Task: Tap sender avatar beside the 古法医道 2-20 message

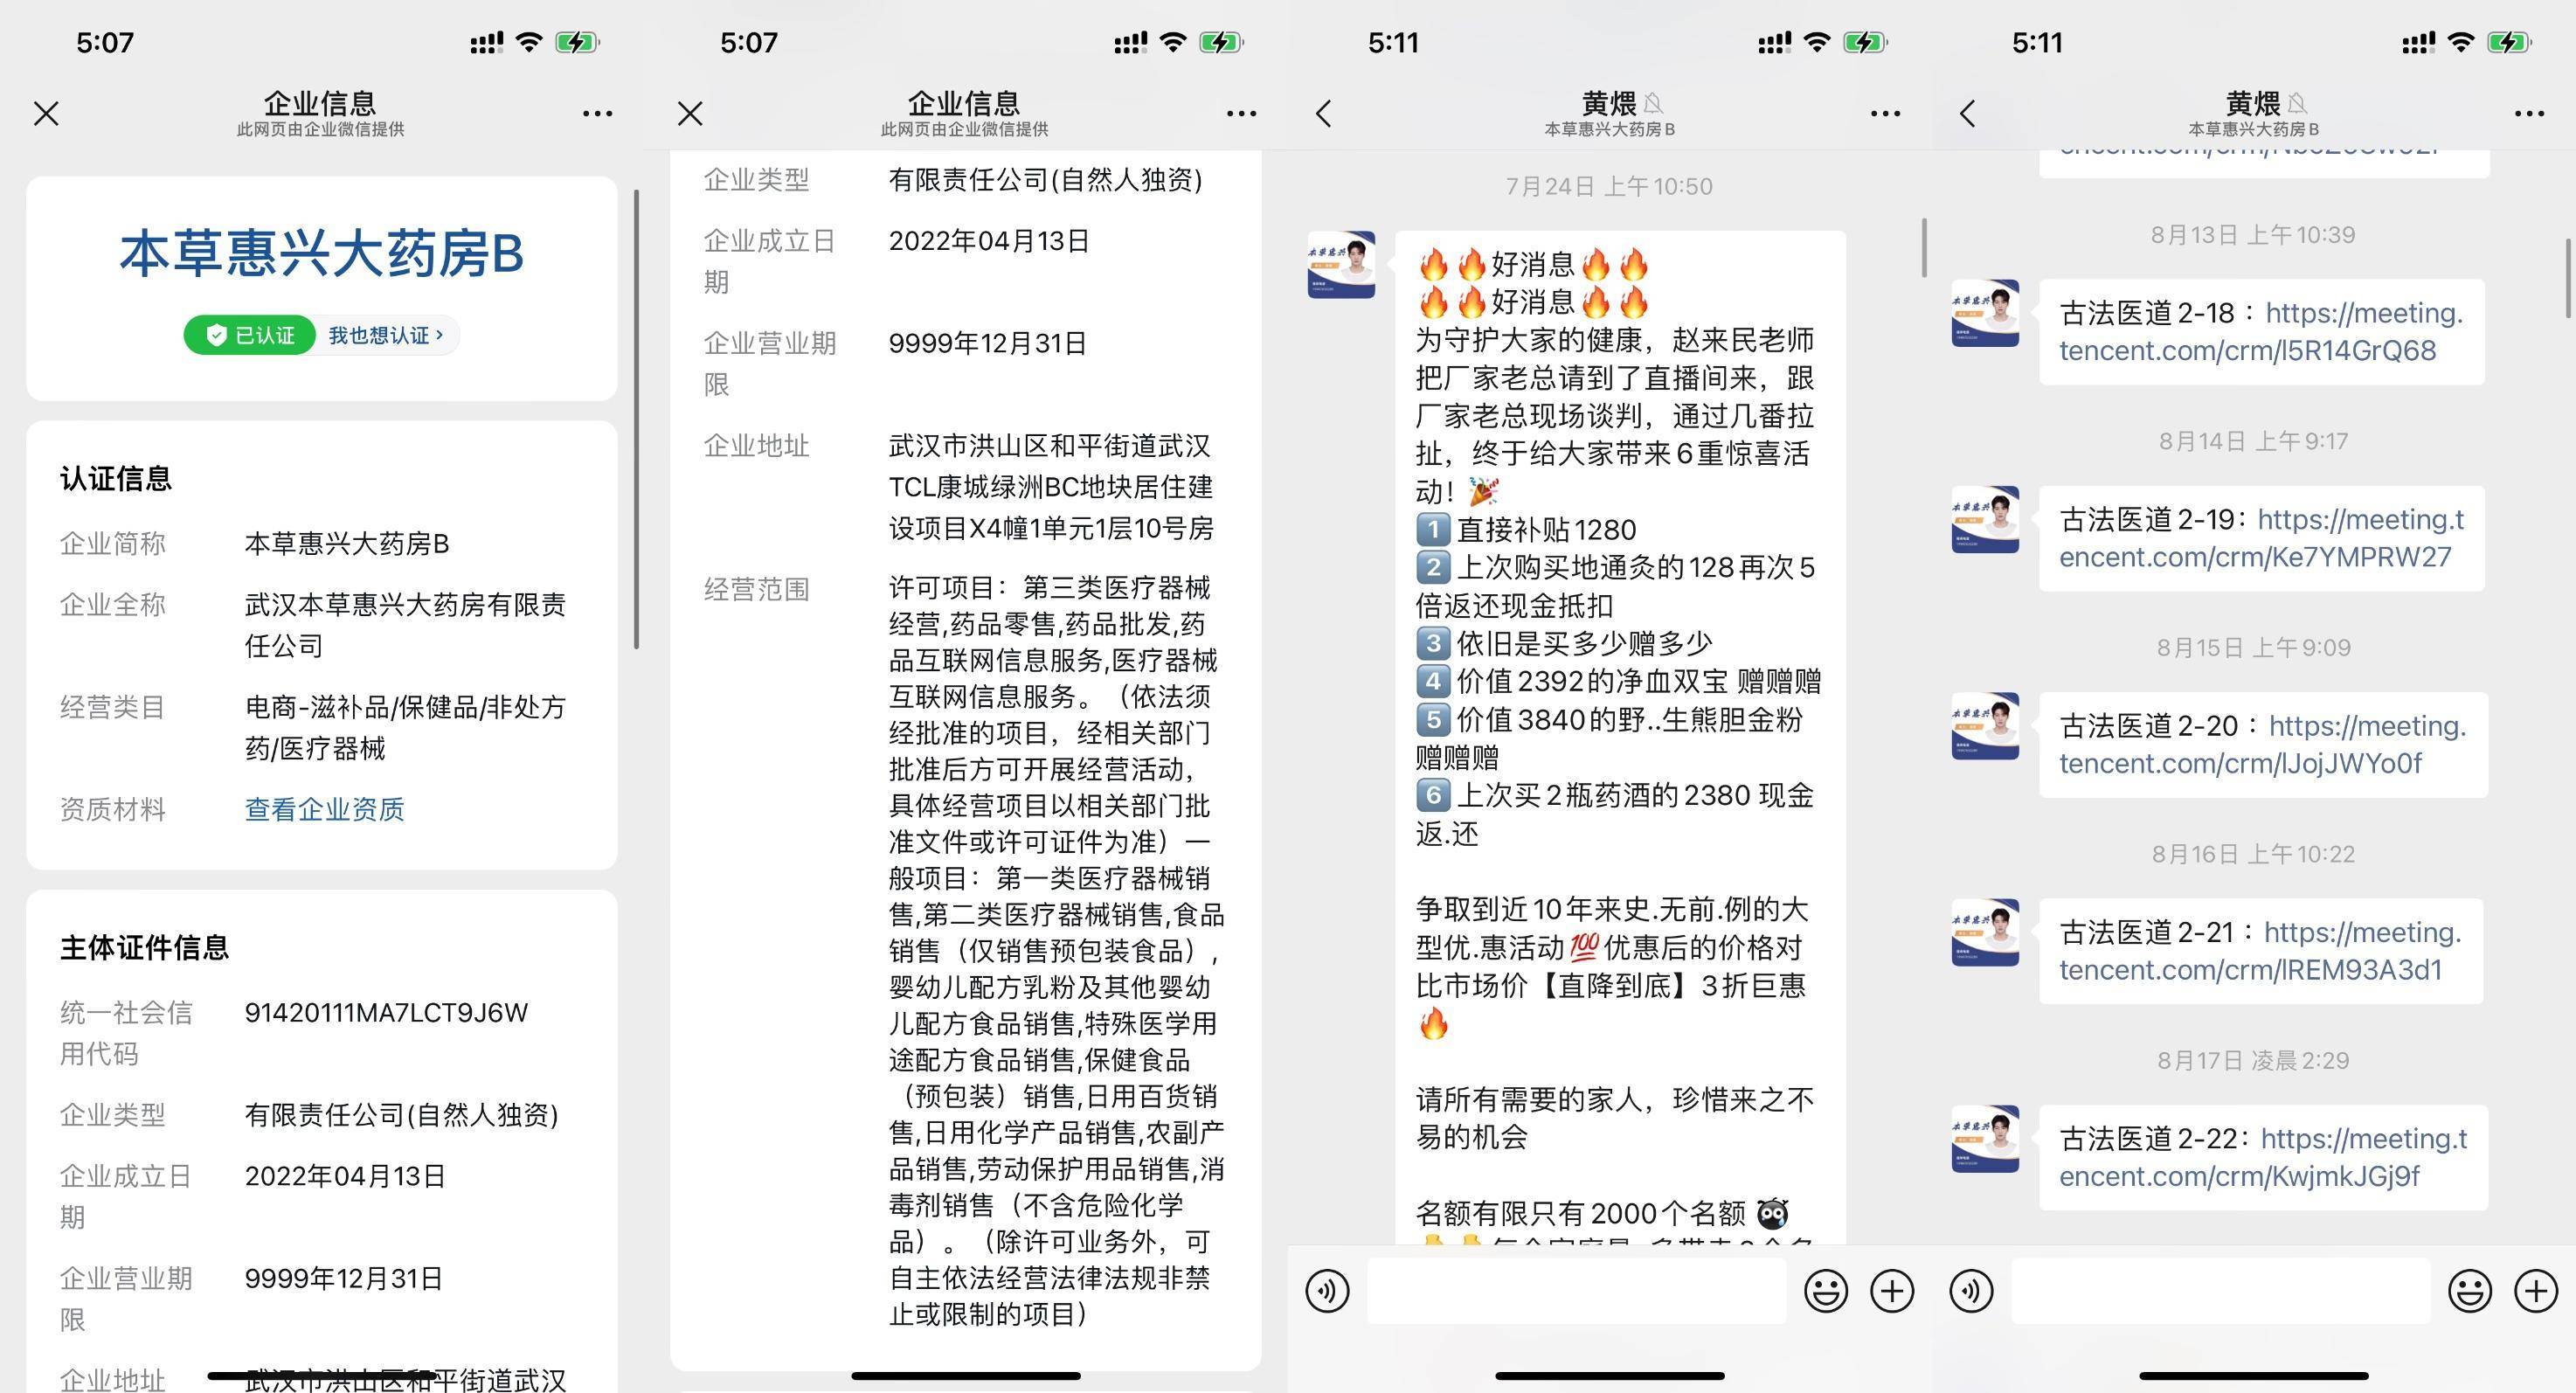Action: [x=1985, y=726]
